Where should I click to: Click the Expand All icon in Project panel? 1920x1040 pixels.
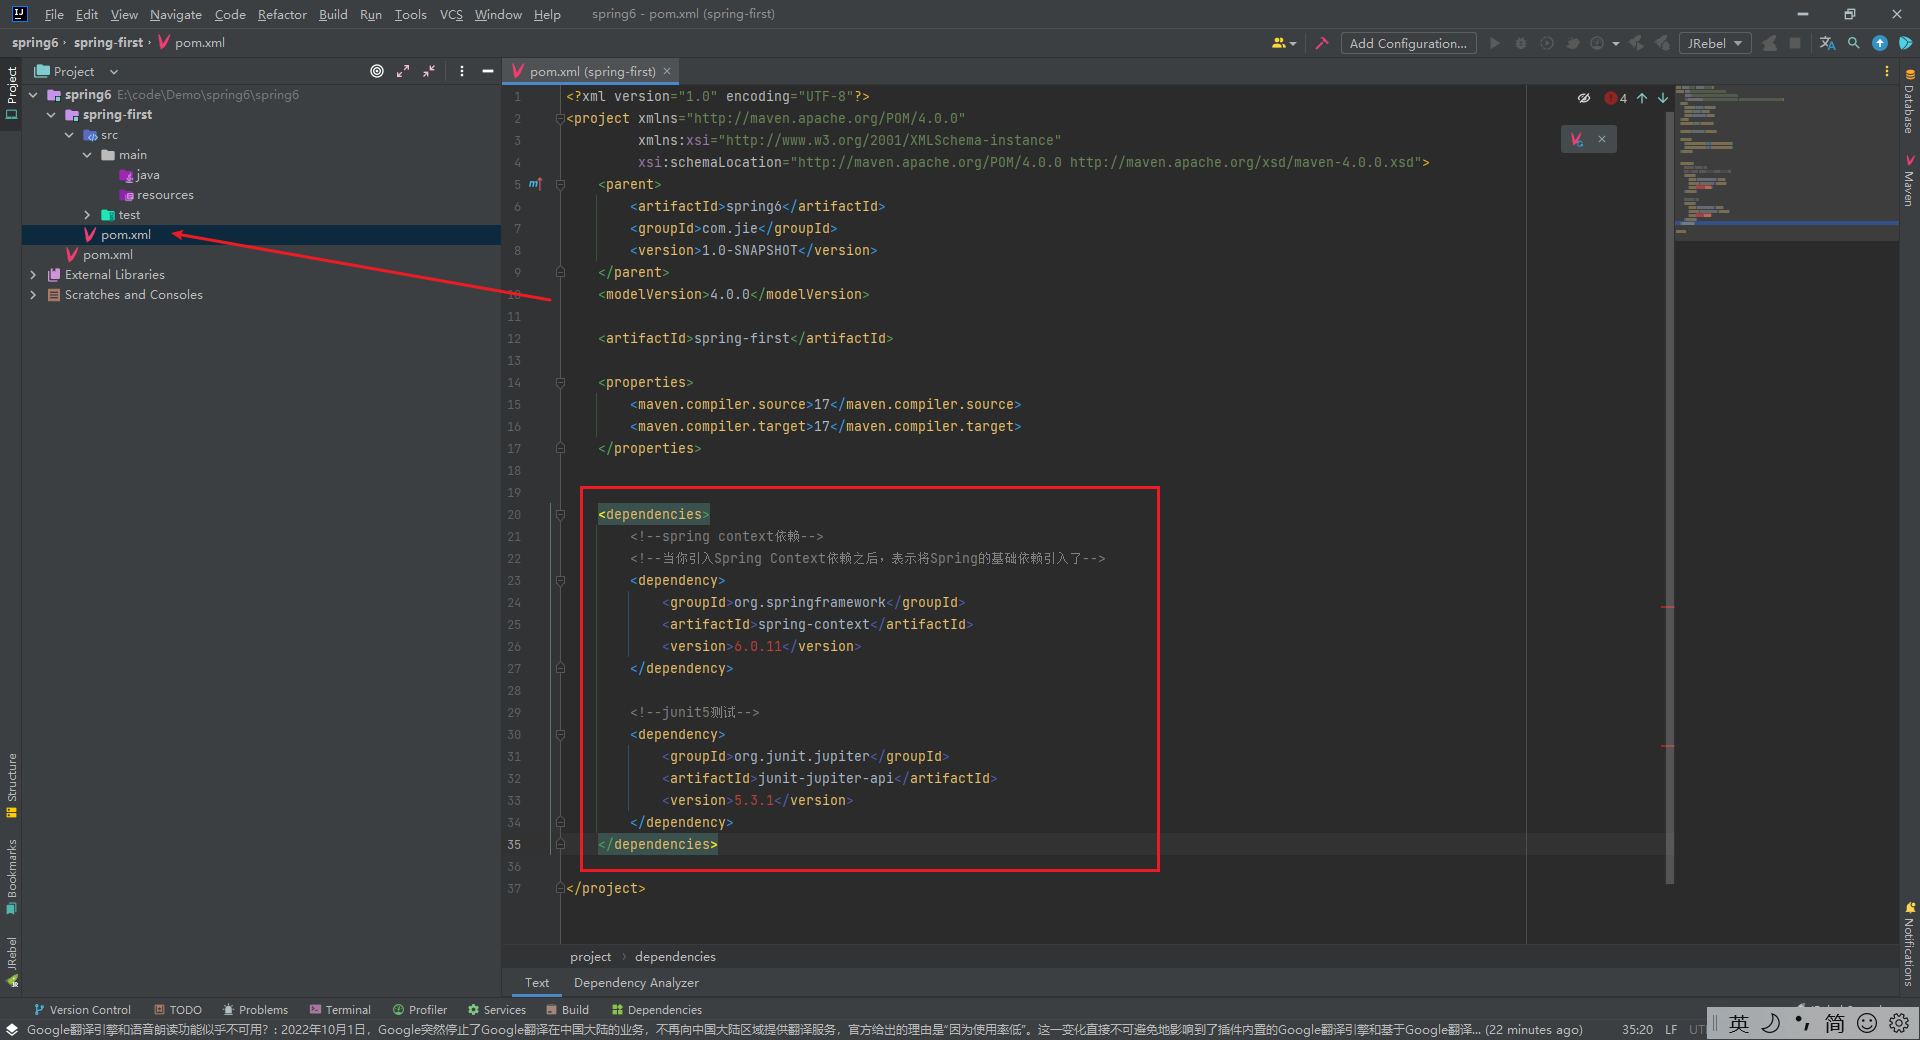(403, 71)
